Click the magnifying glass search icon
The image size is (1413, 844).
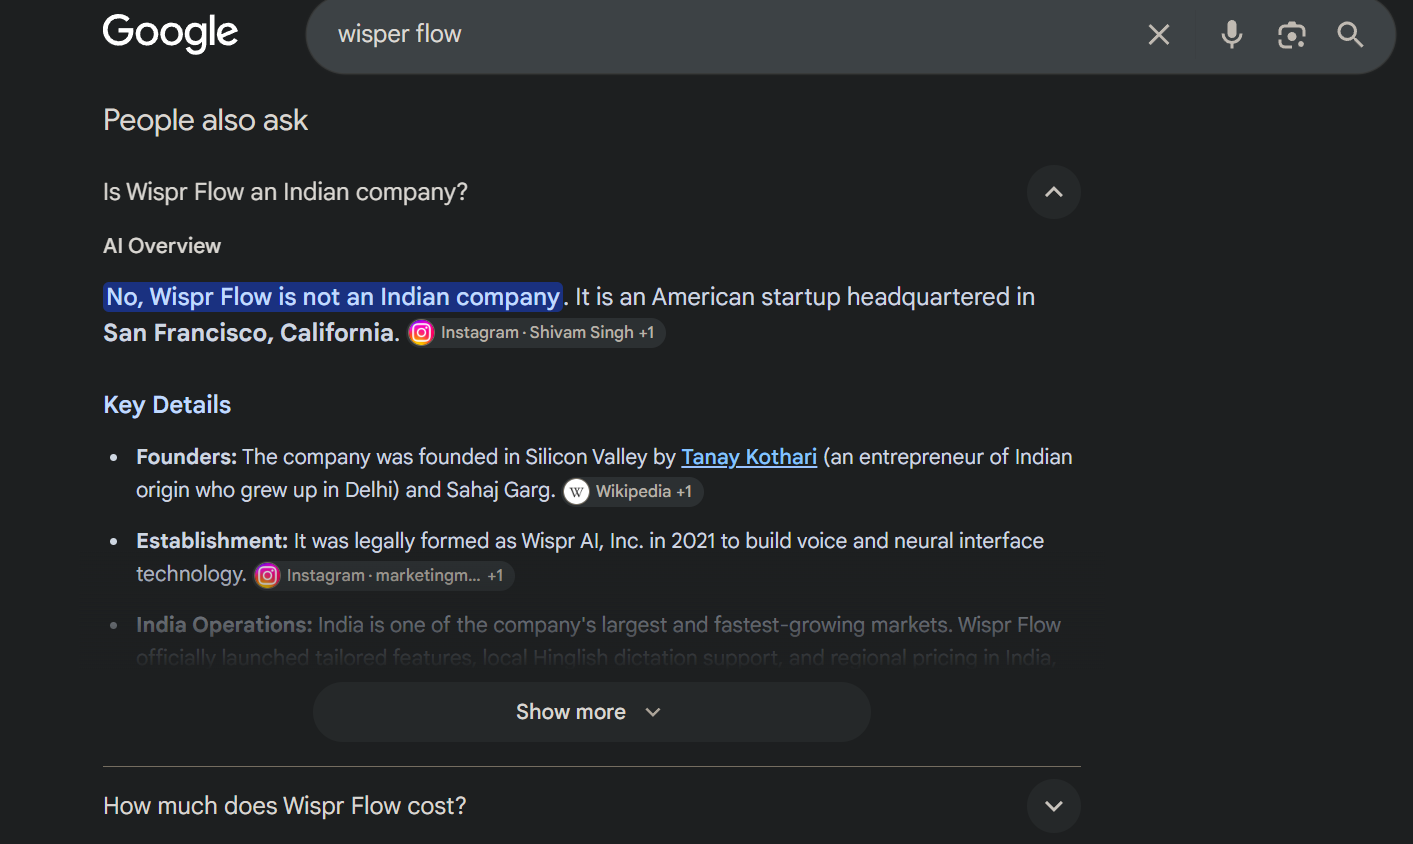1350,35
